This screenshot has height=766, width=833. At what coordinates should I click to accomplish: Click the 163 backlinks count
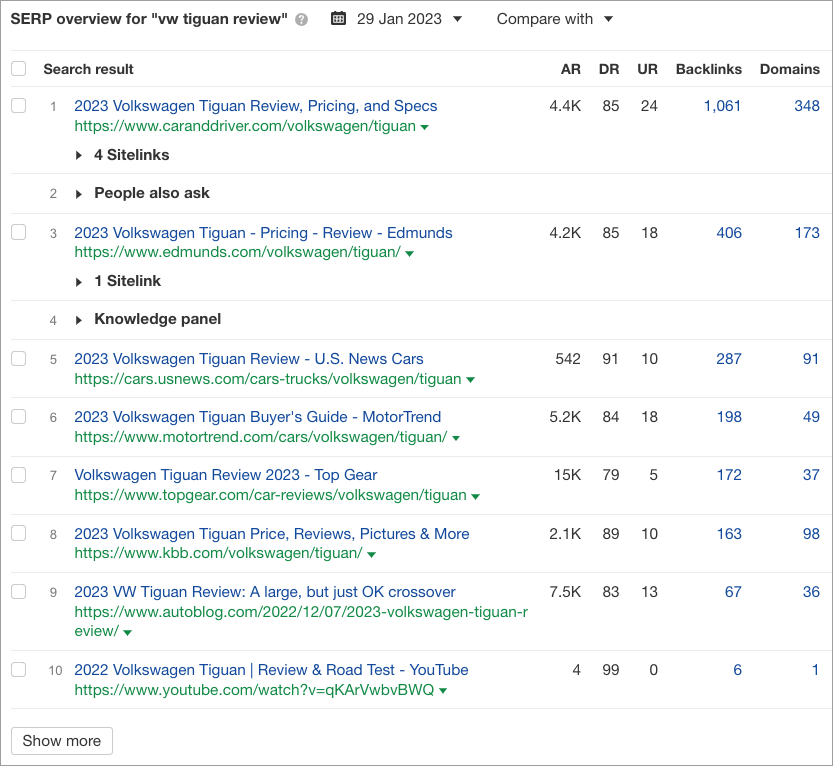point(729,534)
